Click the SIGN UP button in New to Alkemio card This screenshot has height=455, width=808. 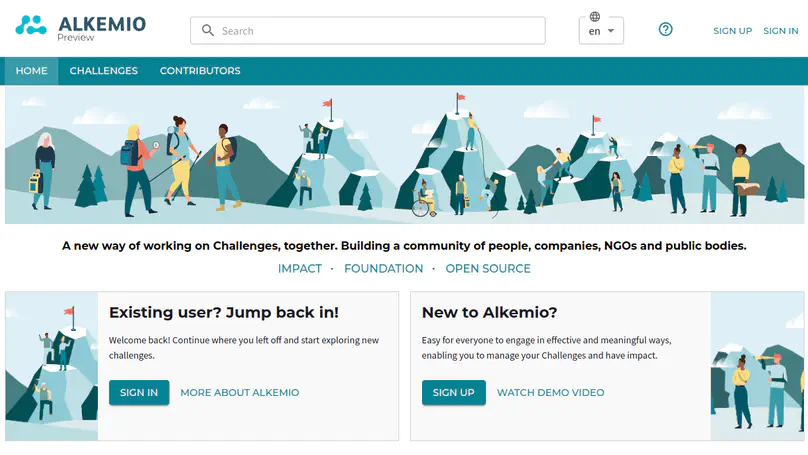point(453,393)
